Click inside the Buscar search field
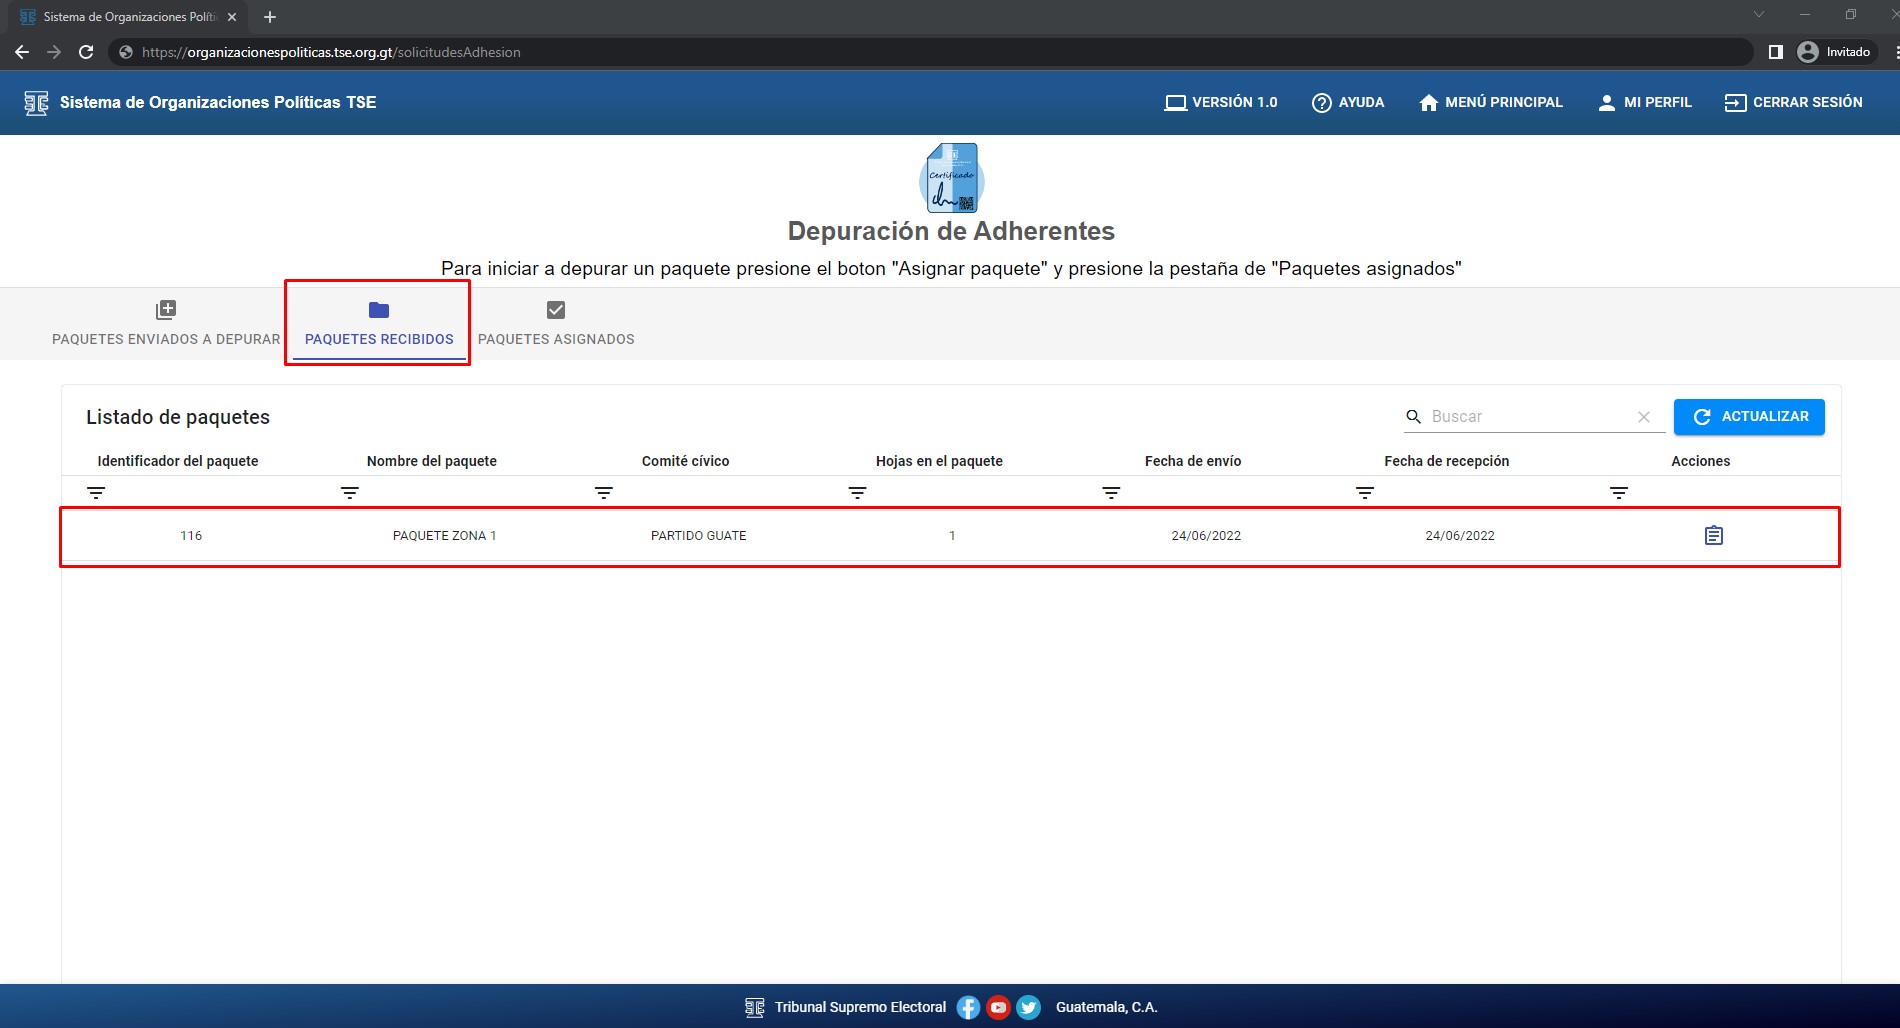 [1520, 416]
